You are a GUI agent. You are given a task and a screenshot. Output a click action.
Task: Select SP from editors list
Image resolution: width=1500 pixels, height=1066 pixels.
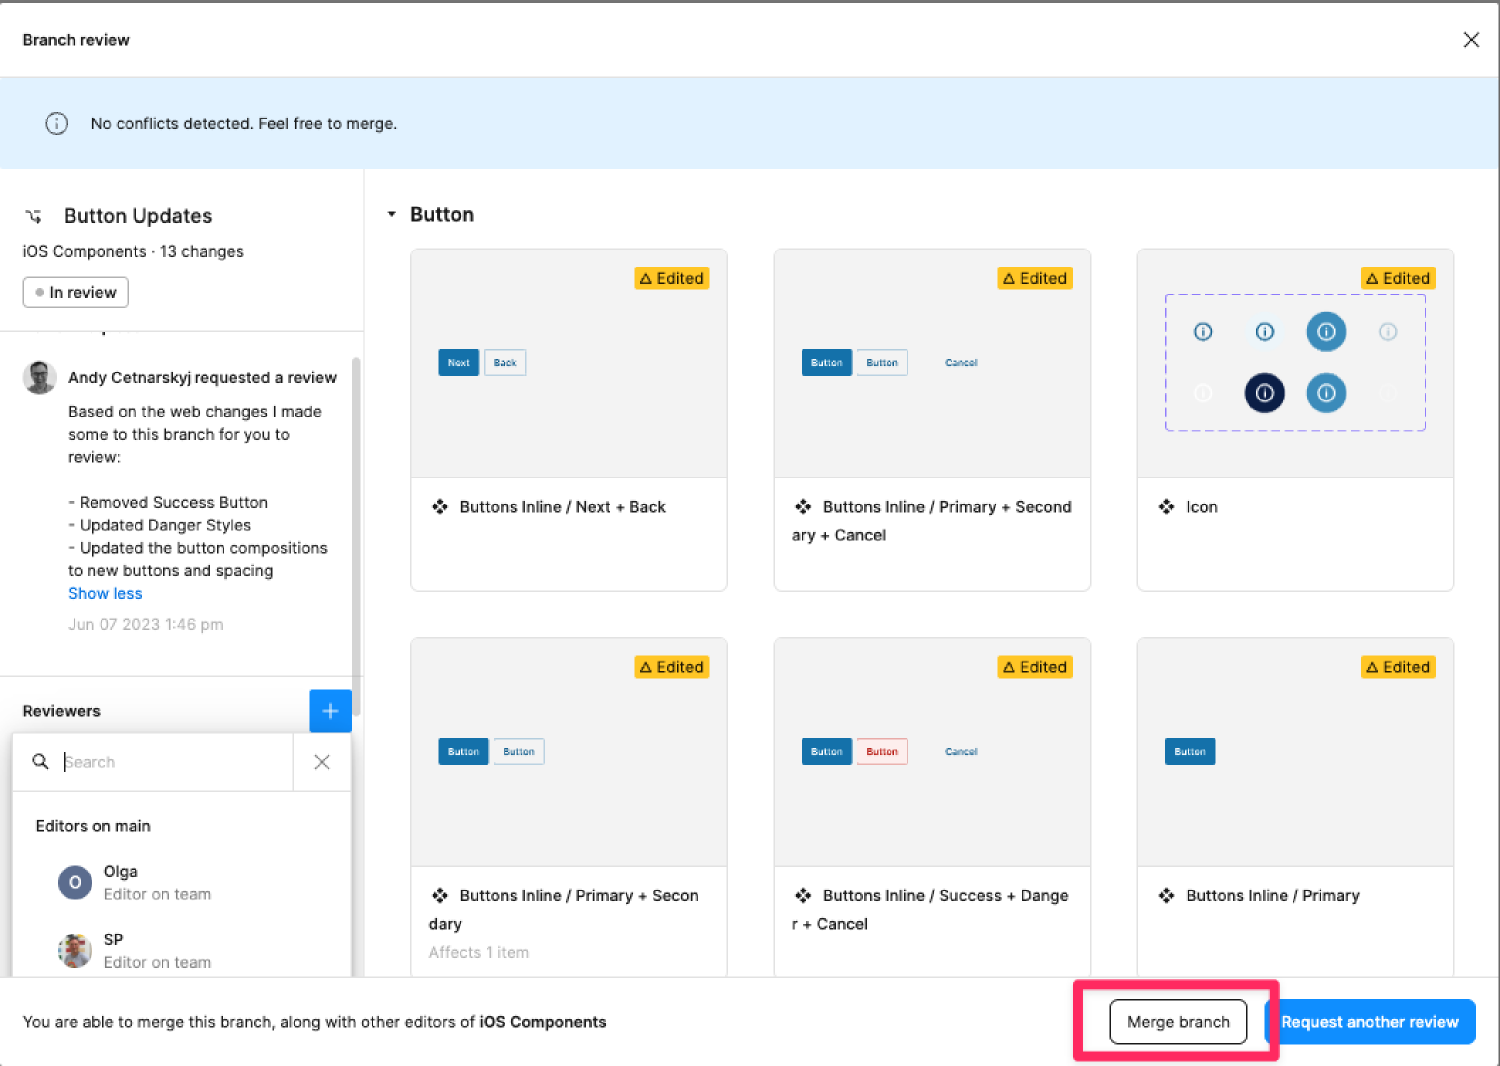[114, 950]
